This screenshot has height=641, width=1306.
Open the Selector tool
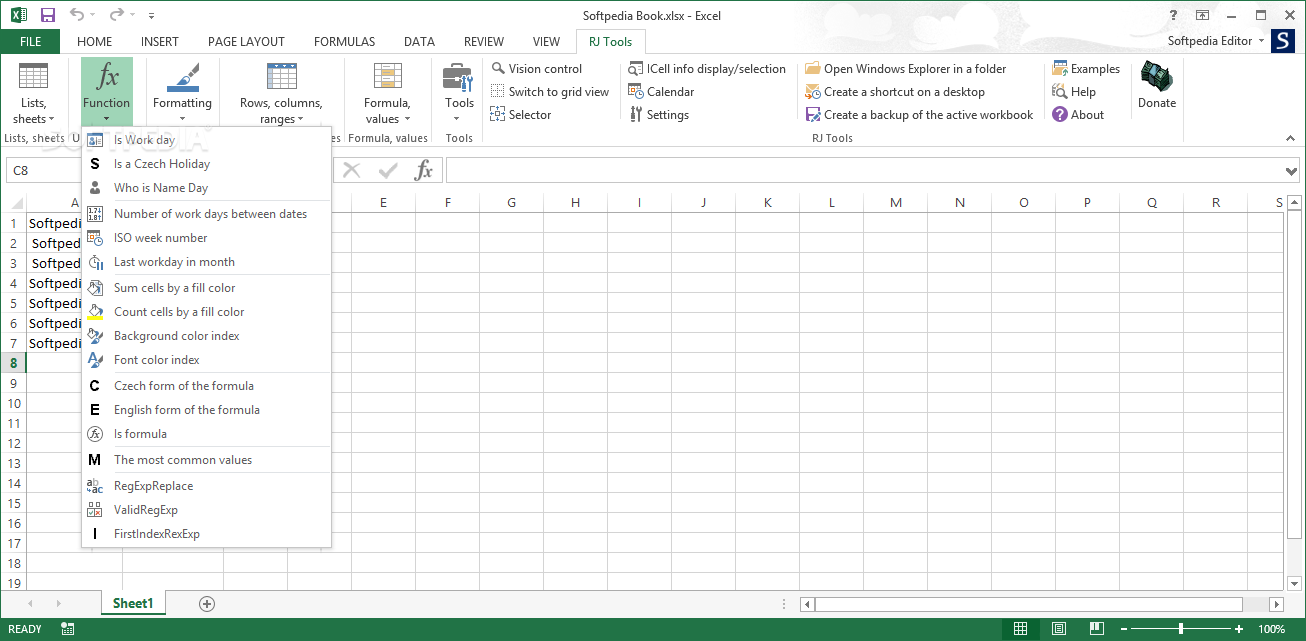[521, 115]
